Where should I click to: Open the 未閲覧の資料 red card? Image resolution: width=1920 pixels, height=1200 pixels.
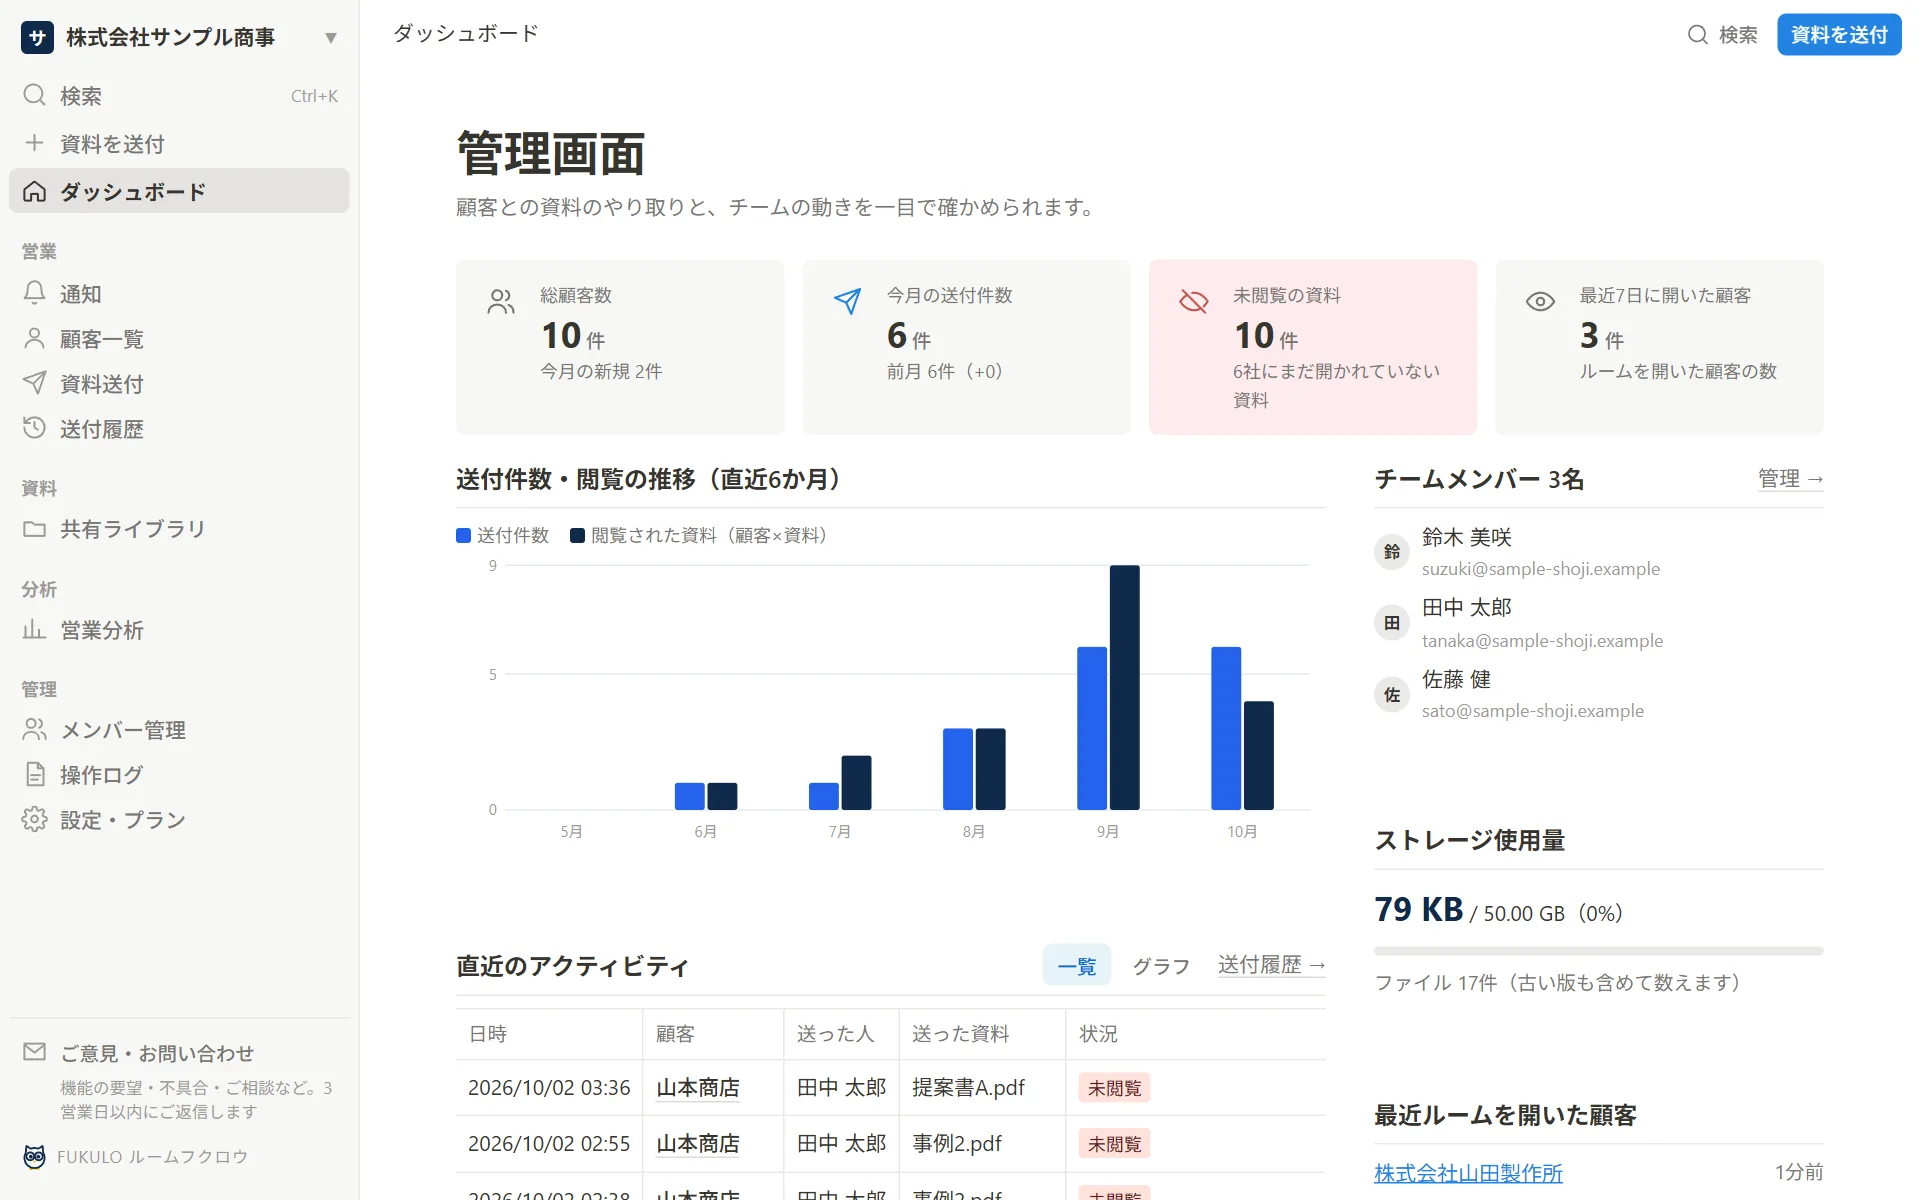point(1313,347)
